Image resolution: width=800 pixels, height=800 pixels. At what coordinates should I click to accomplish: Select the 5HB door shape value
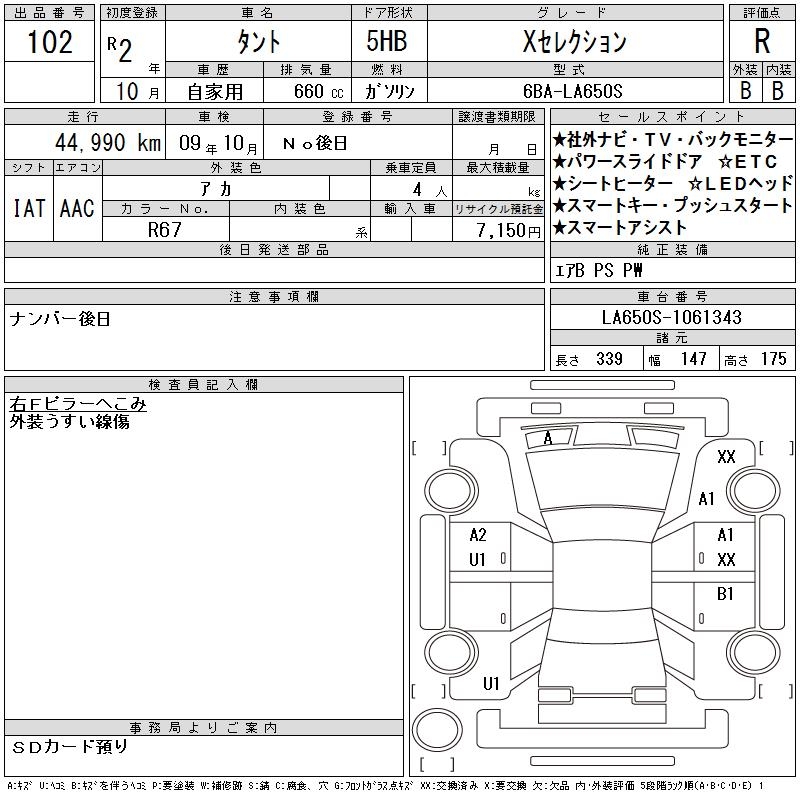(387, 41)
